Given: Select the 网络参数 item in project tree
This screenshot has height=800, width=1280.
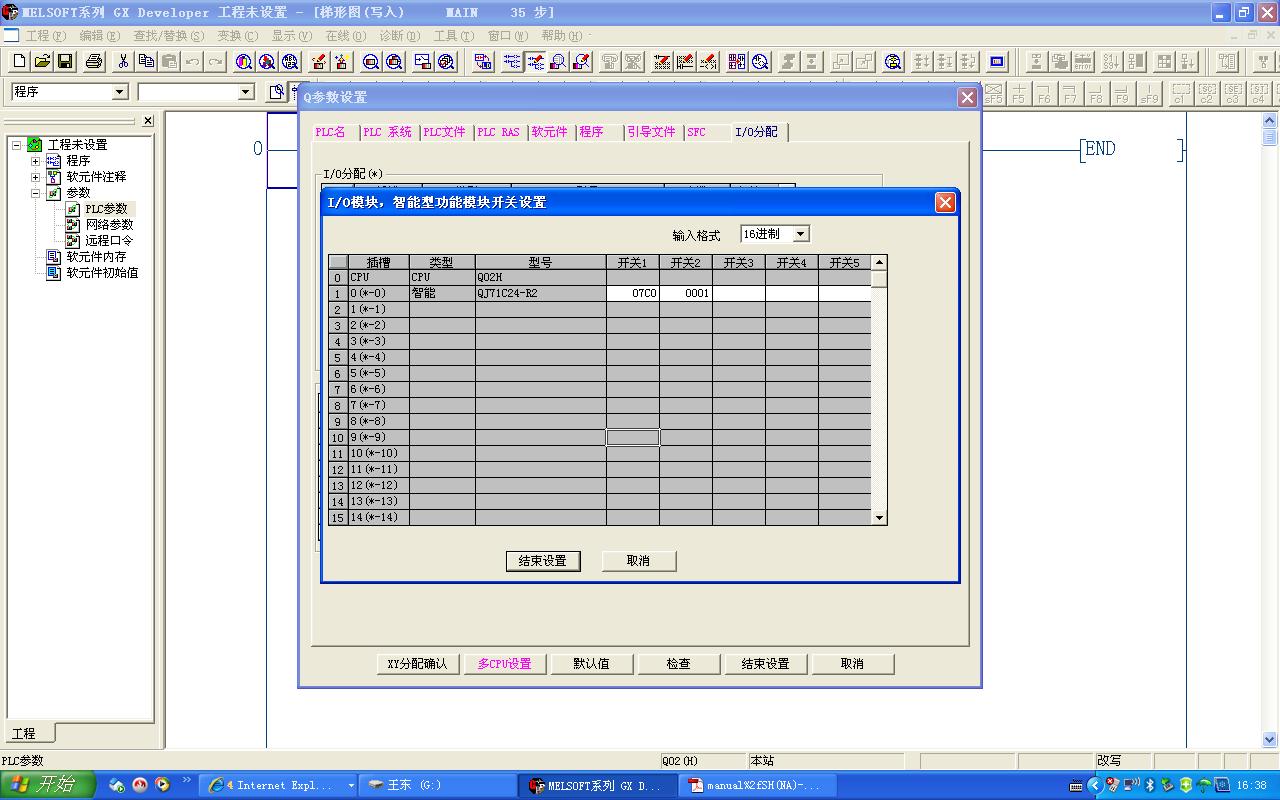Looking at the screenshot, I should pyautogui.click(x=109, y=225).
